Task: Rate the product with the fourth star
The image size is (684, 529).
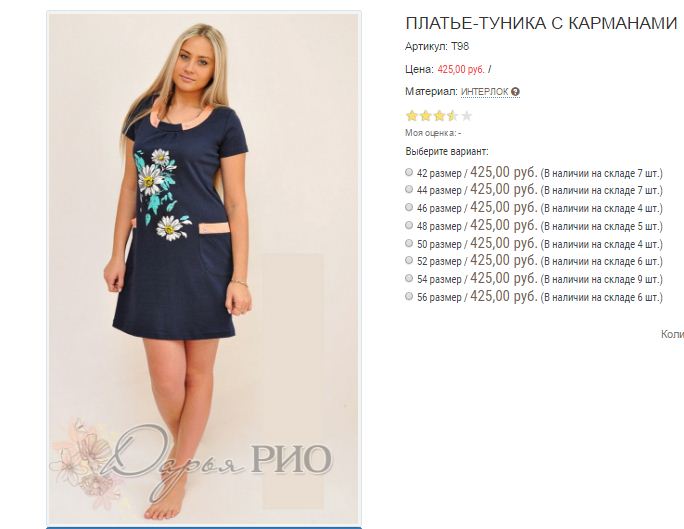Action: click(x=452, y=116)
